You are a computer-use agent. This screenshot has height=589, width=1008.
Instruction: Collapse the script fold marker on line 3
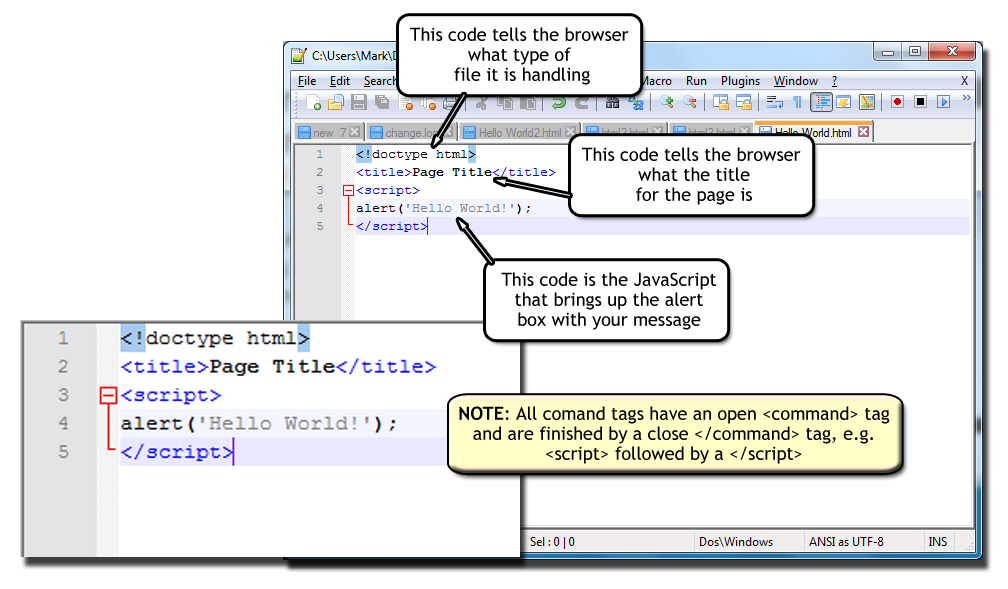point(348,190)
